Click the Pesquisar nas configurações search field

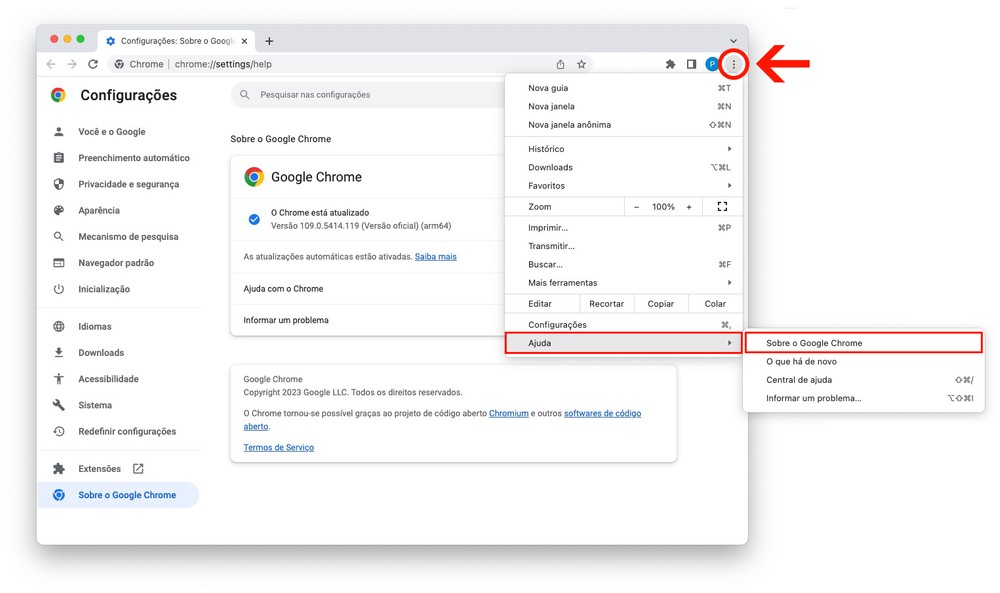tap(370, 94)
